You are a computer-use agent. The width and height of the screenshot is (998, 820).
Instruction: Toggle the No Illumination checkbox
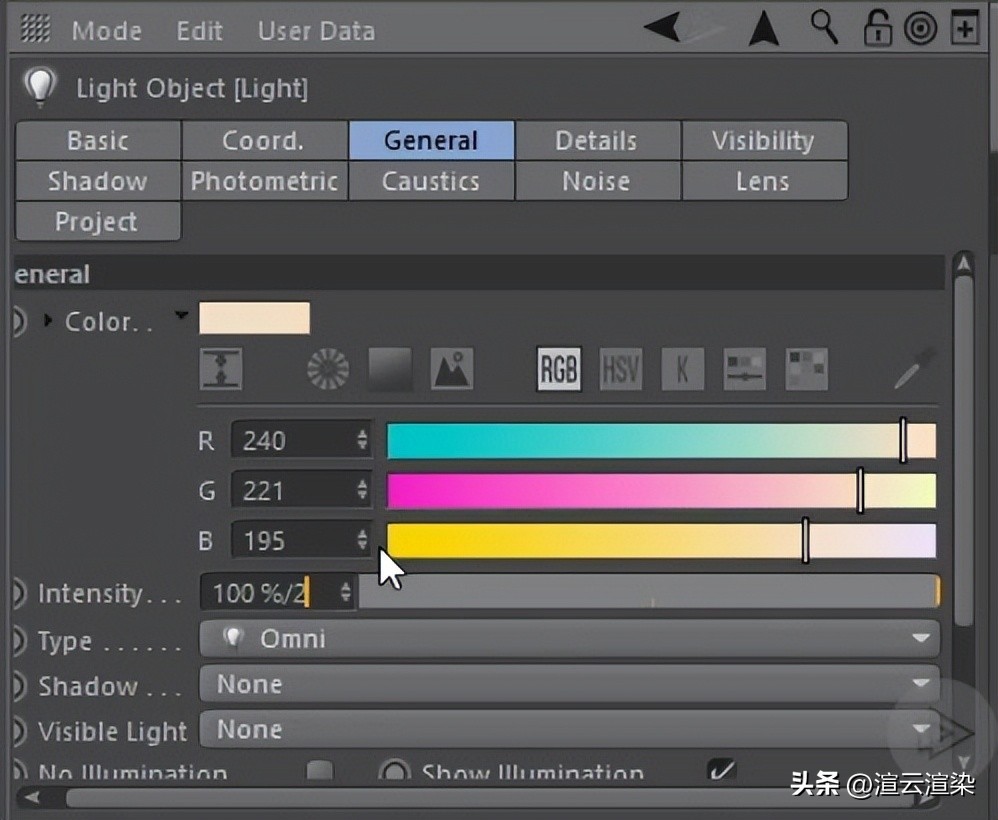(x=320, y=771)
